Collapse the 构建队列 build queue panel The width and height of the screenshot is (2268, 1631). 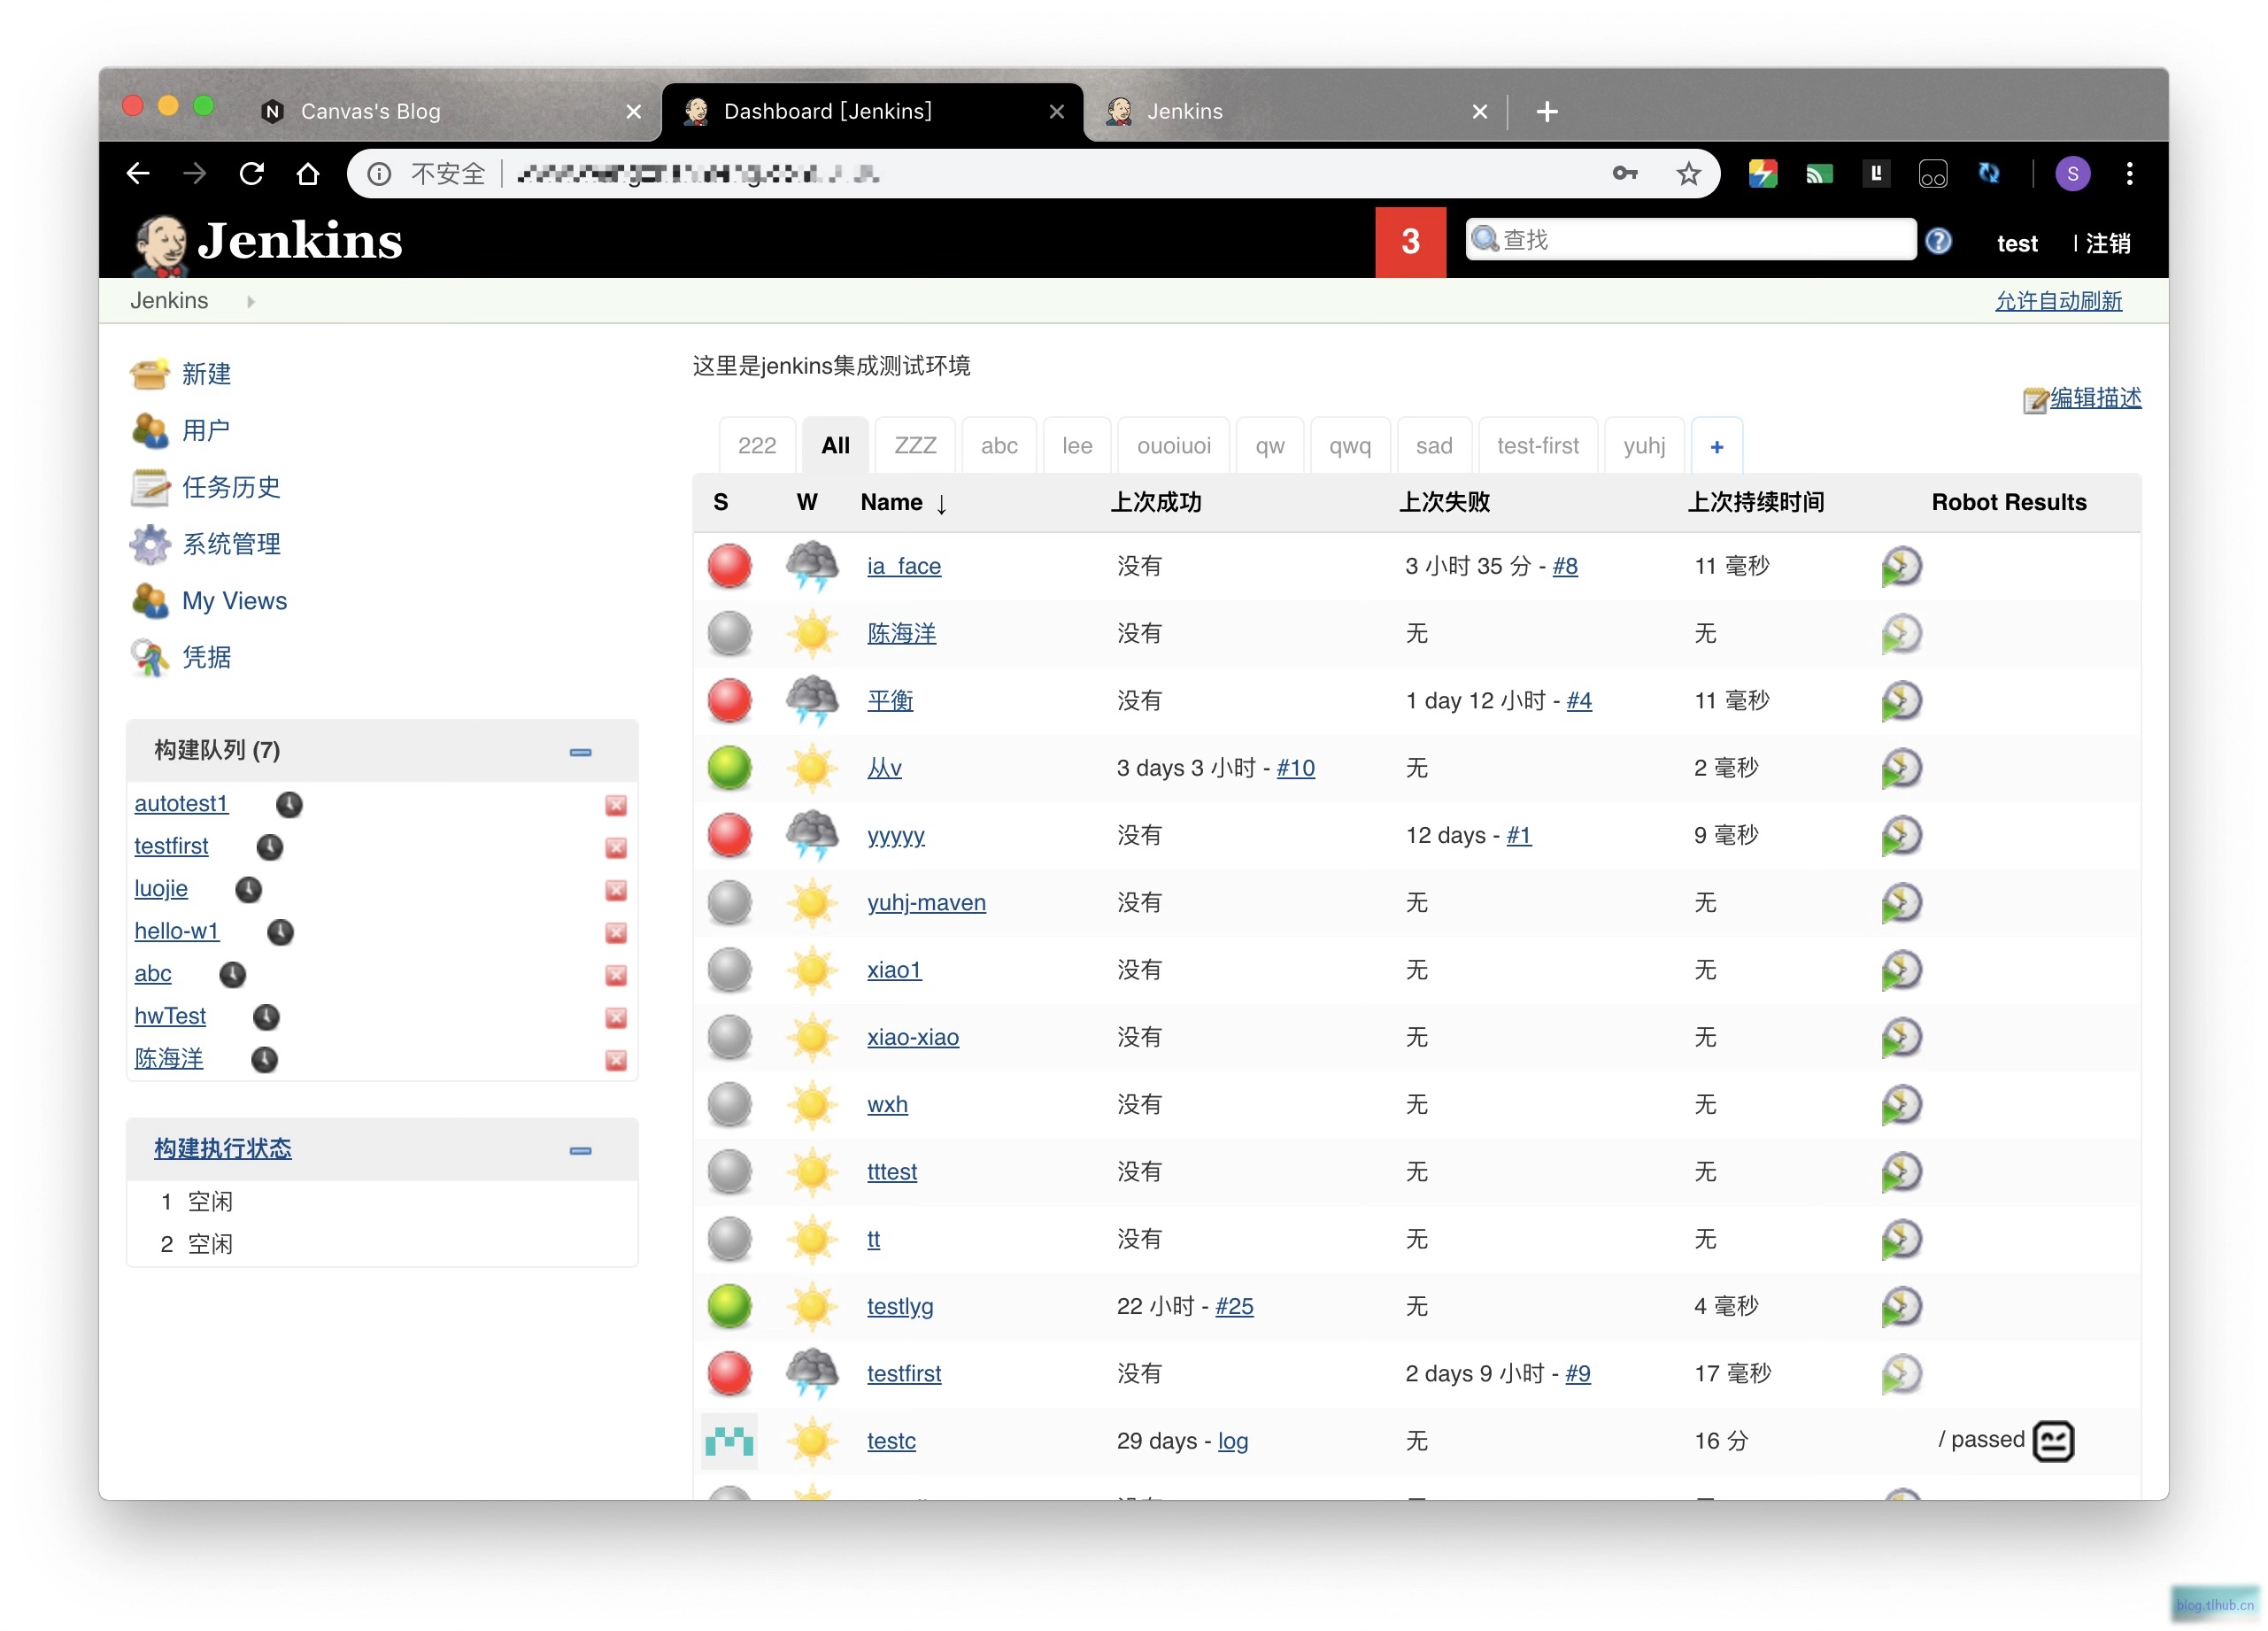pos(580,752)
